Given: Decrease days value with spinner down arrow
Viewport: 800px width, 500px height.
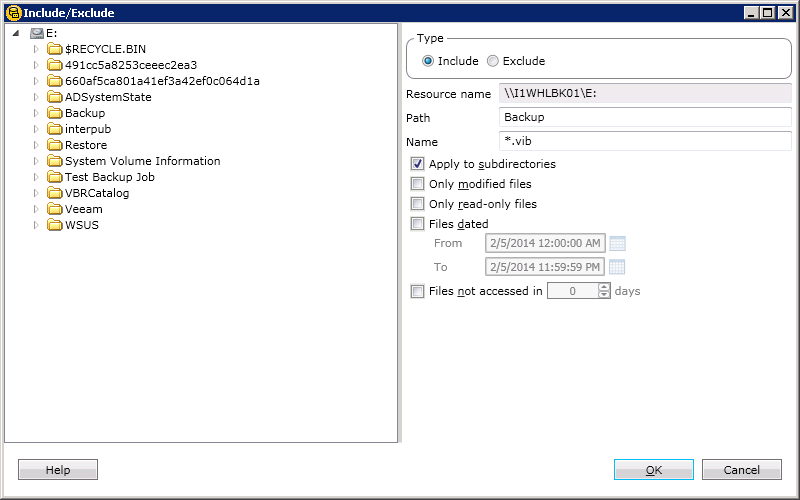Looking at the screenshot, I should pos(604,295).
